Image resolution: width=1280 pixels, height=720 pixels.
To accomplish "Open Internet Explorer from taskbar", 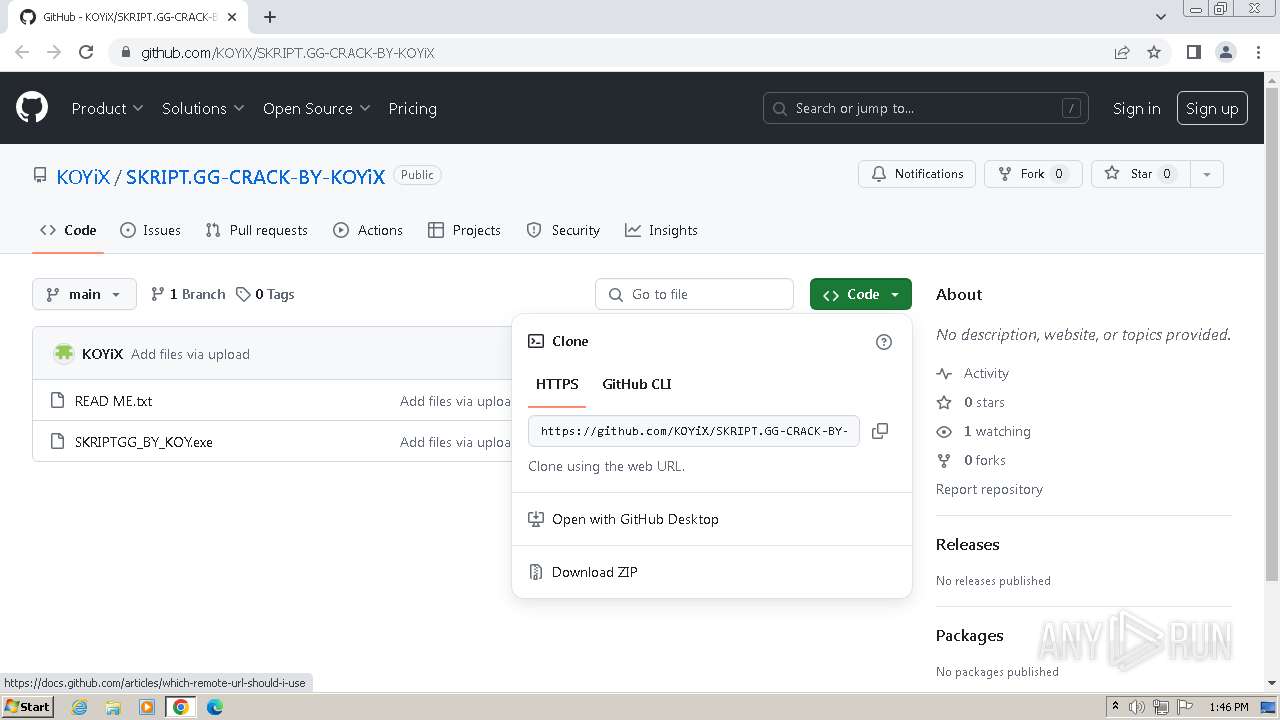I will 79,707.
